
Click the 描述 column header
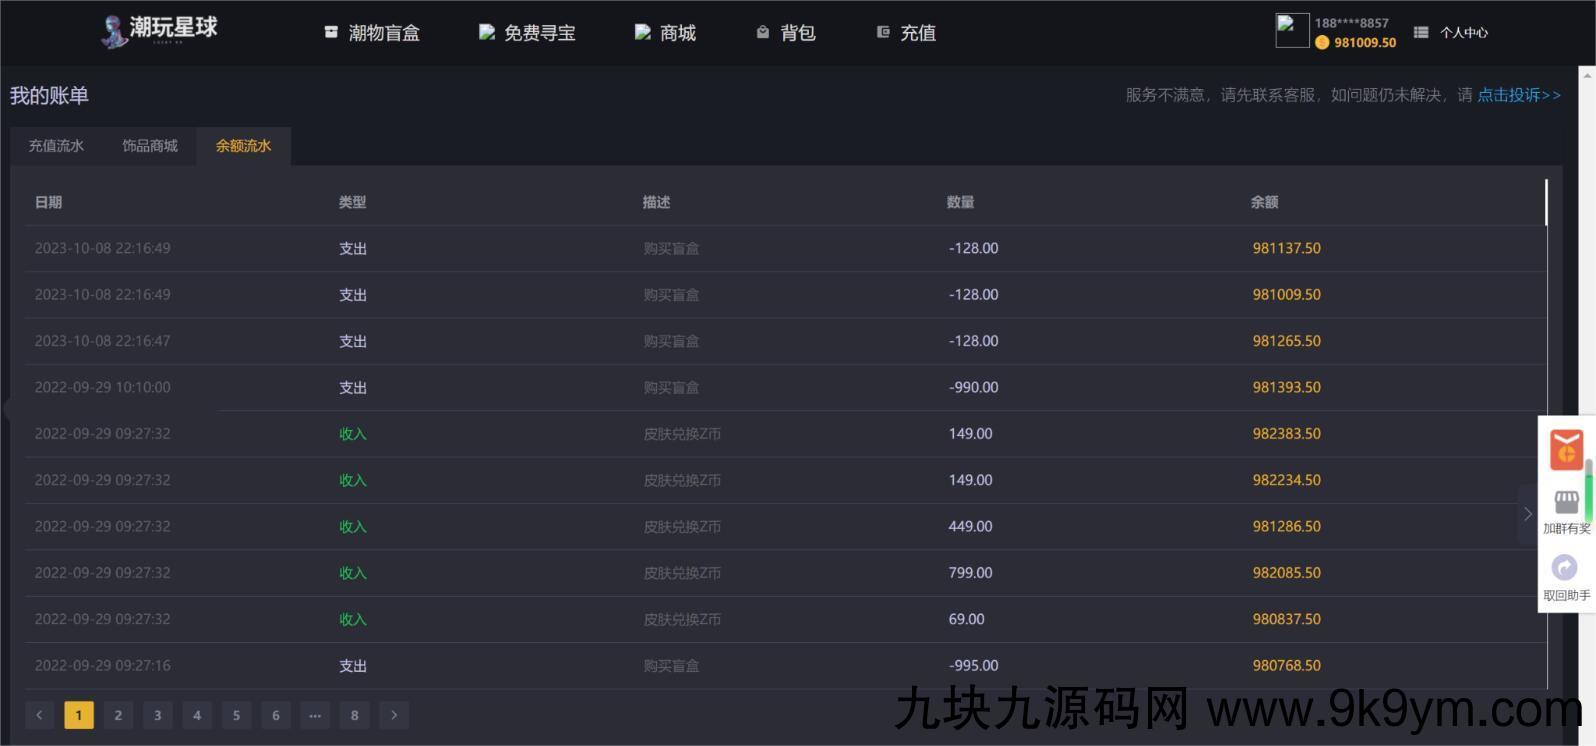pos(657,202)
